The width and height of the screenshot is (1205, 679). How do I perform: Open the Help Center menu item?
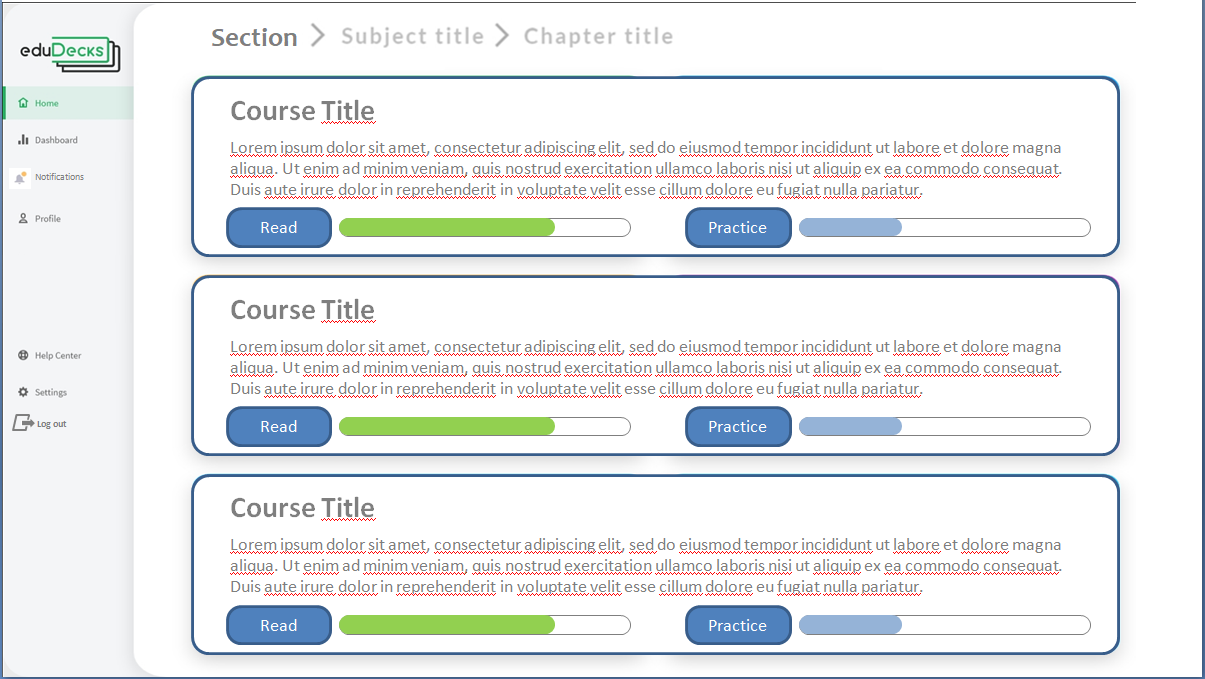[x=58, y=356]
